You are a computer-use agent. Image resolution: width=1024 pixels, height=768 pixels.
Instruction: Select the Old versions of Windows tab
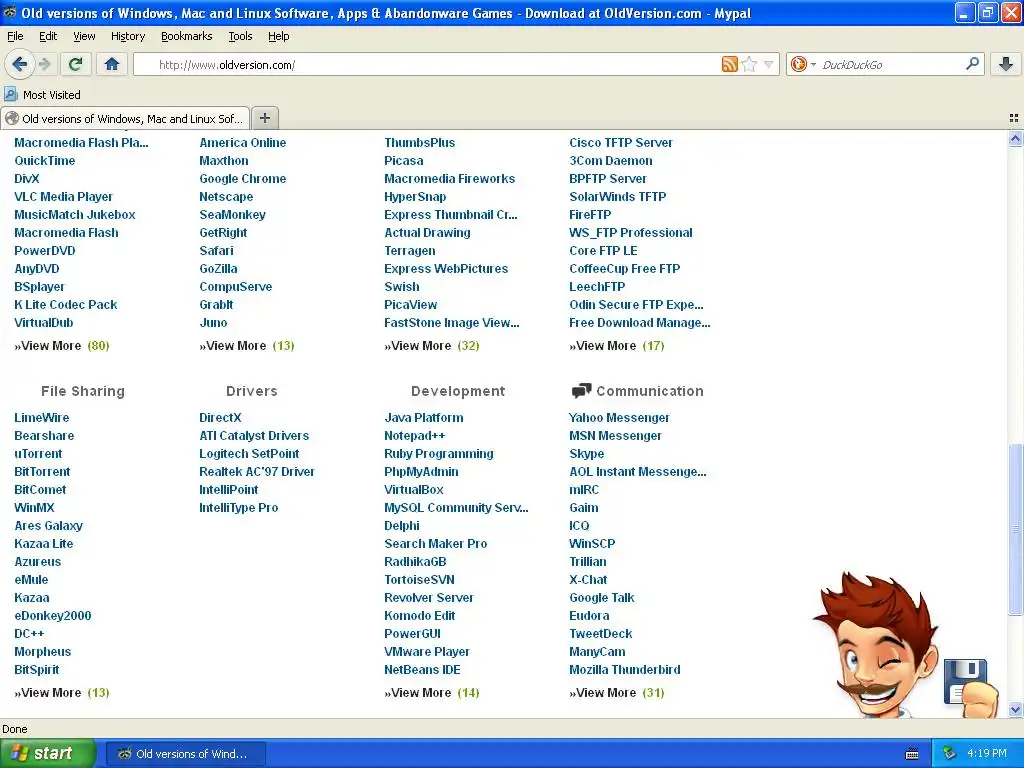tap(125, 118)
